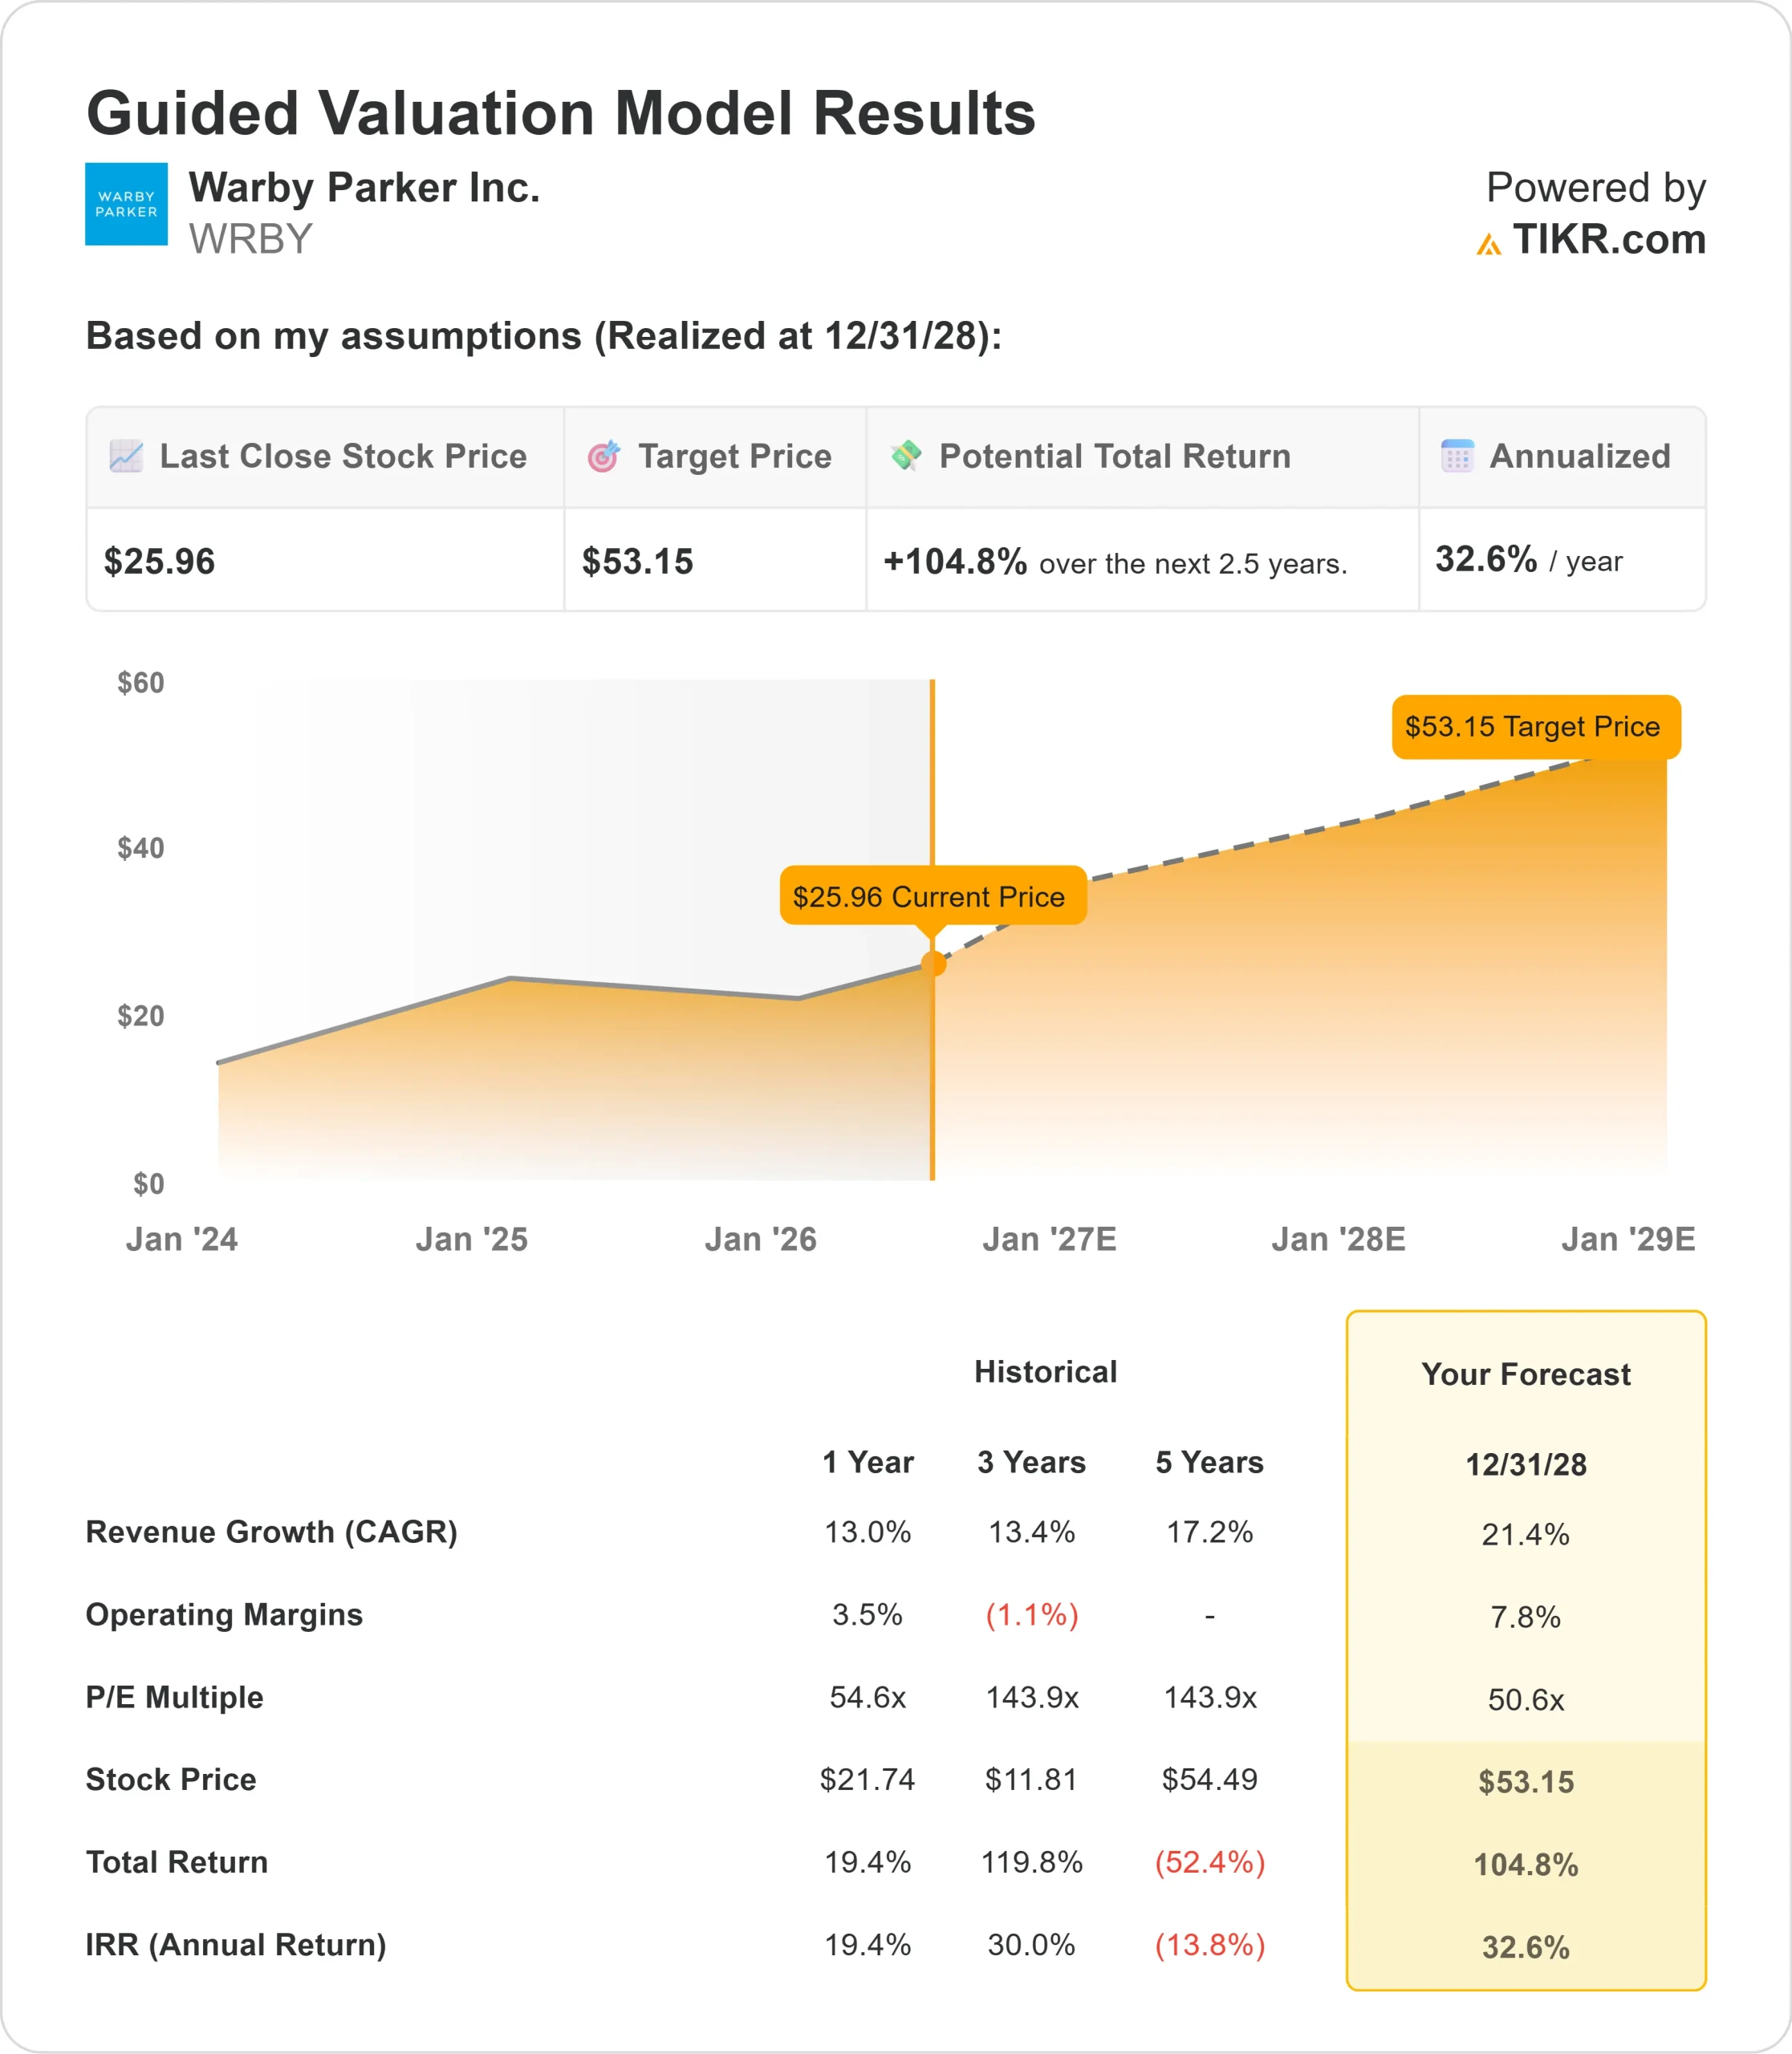Click the Annualized column header
The width and height of the screenshot is (1792, 2054).
point(1580,456)
